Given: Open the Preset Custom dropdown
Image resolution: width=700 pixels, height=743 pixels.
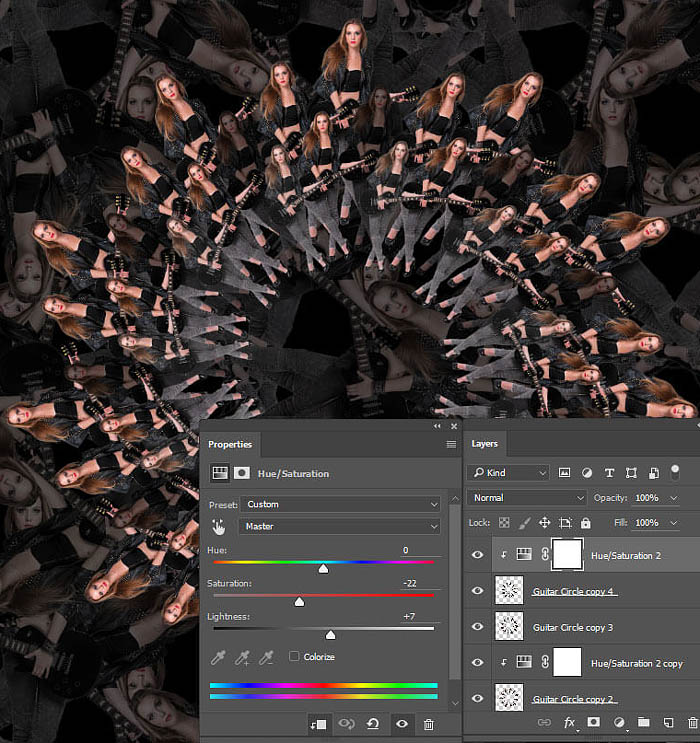Looking at the screenshot, I should pos(340,504).
